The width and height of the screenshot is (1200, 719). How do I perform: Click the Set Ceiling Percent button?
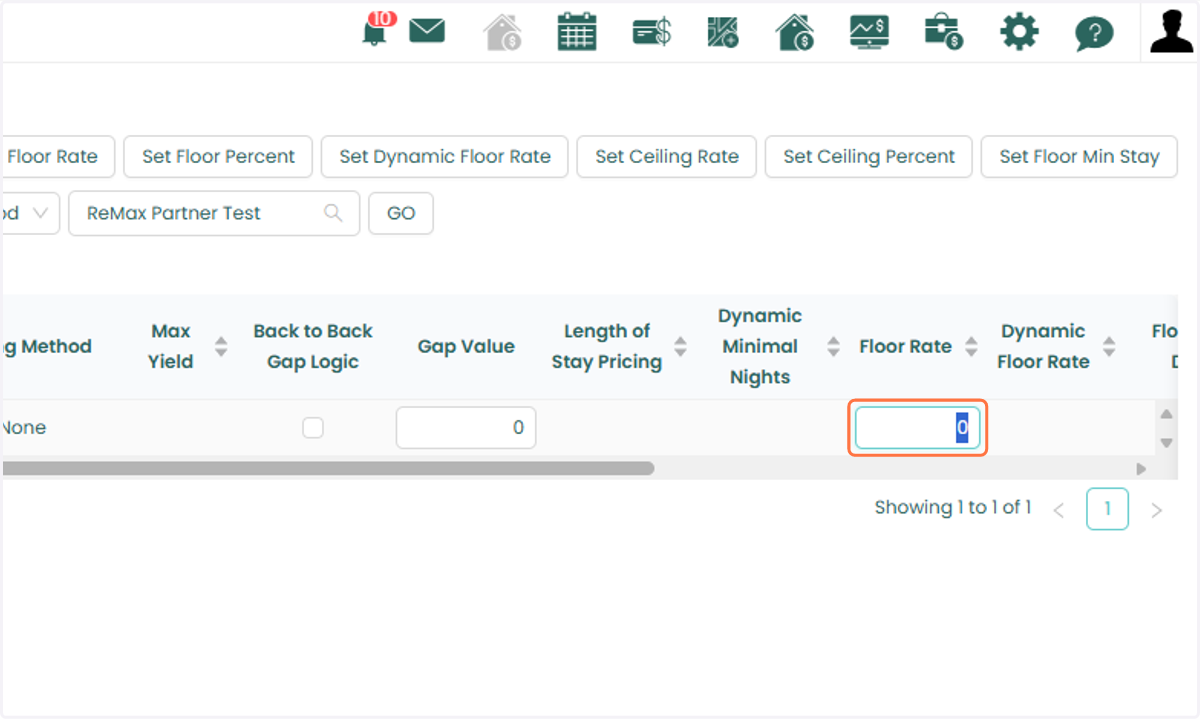[869, 157]
